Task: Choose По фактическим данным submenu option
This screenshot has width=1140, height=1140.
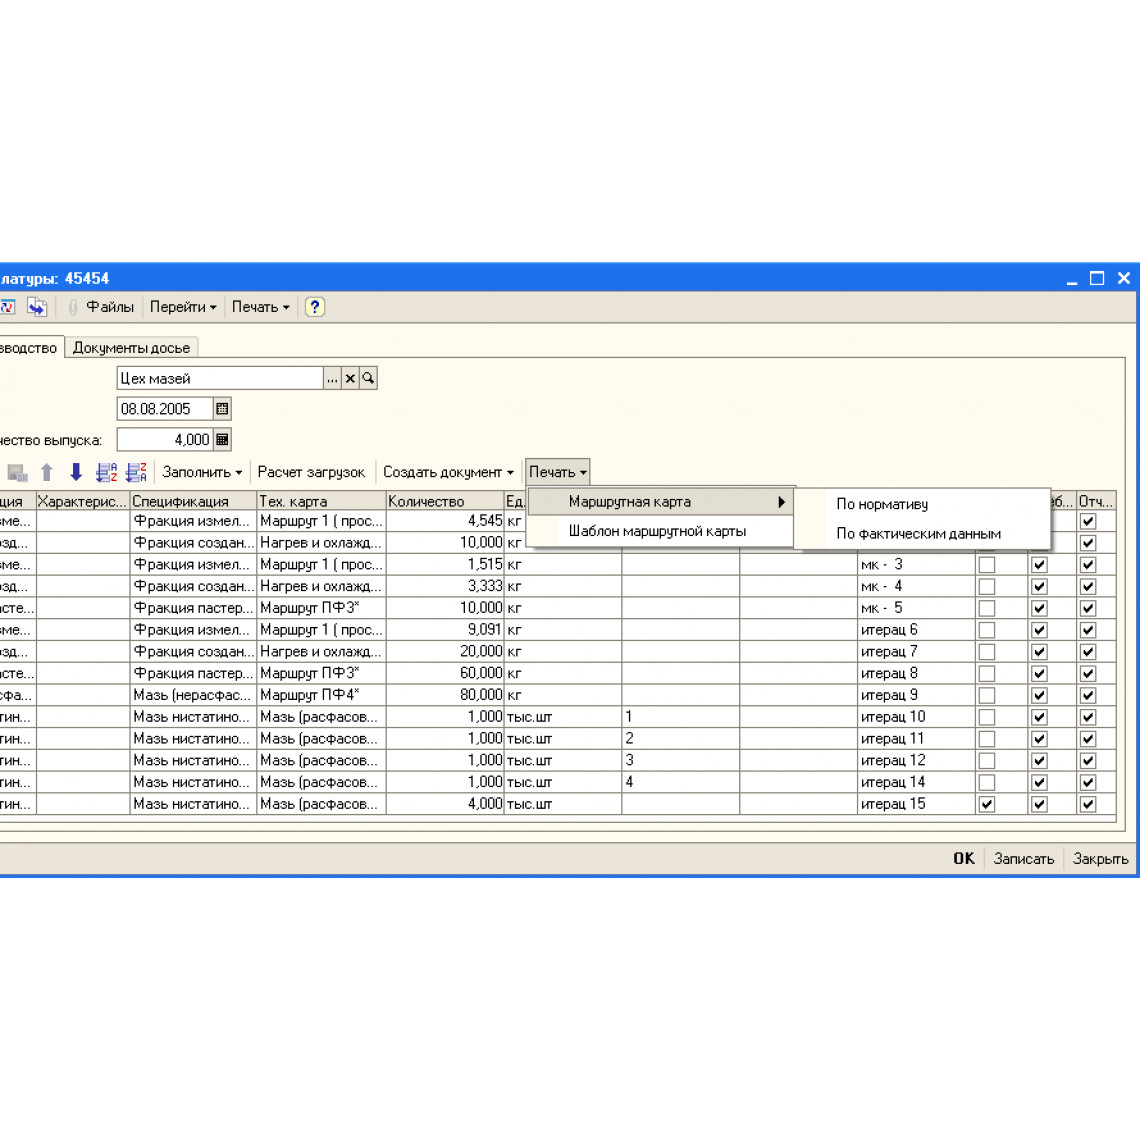Action: tap(918, 534)
